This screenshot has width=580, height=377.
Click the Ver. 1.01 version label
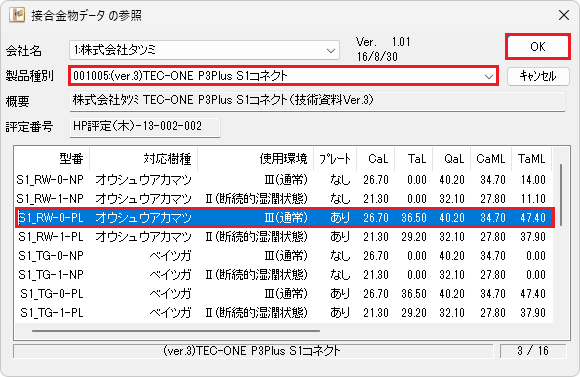(383, 42)
